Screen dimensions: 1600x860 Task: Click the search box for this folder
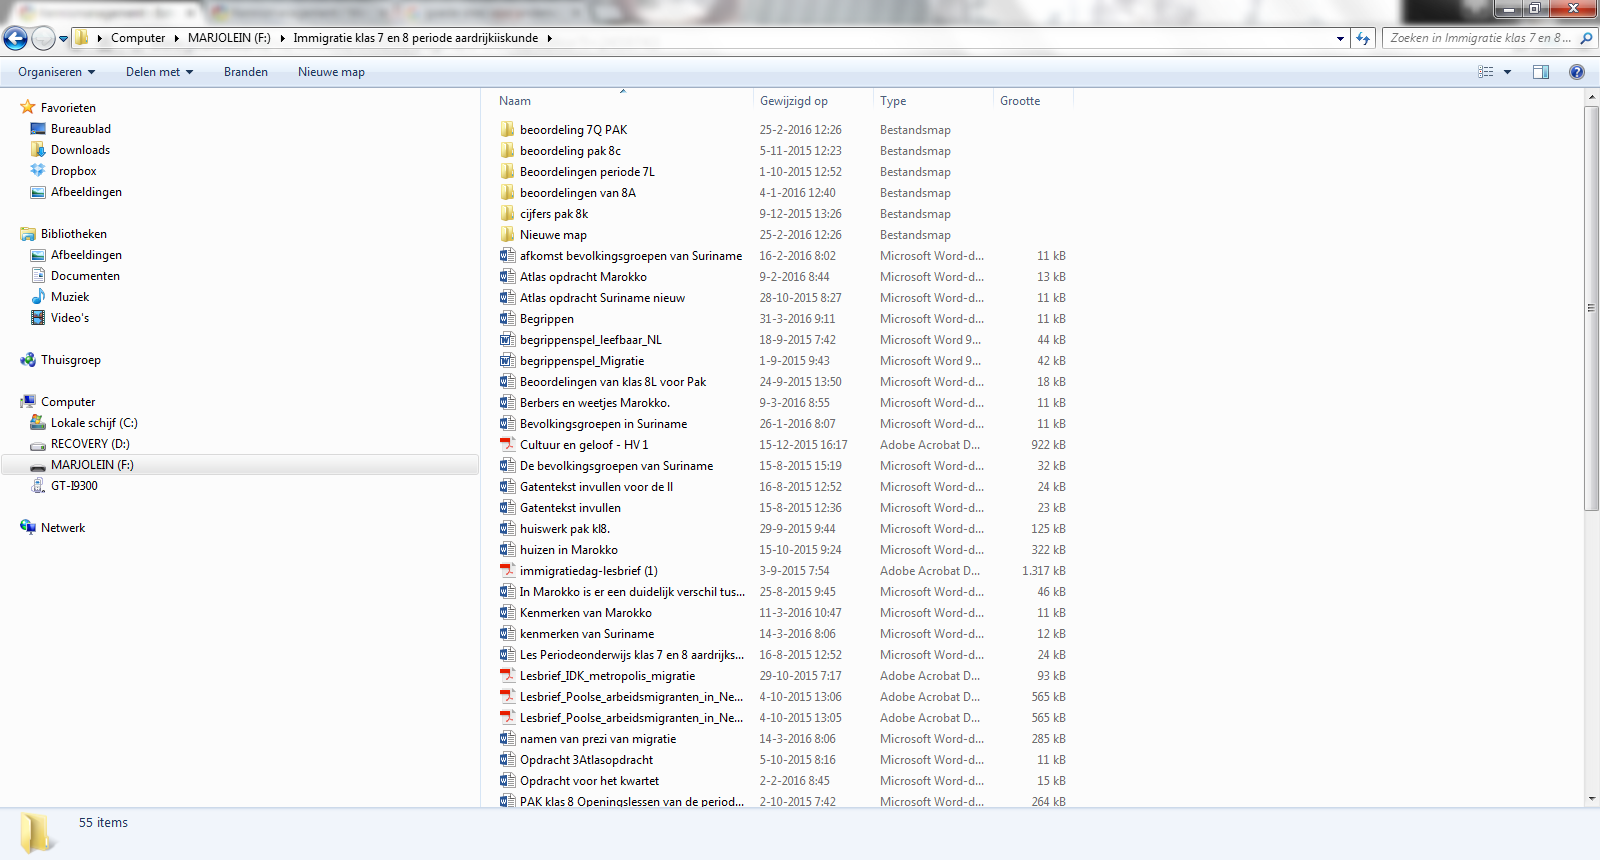[x=1480, y=38]
